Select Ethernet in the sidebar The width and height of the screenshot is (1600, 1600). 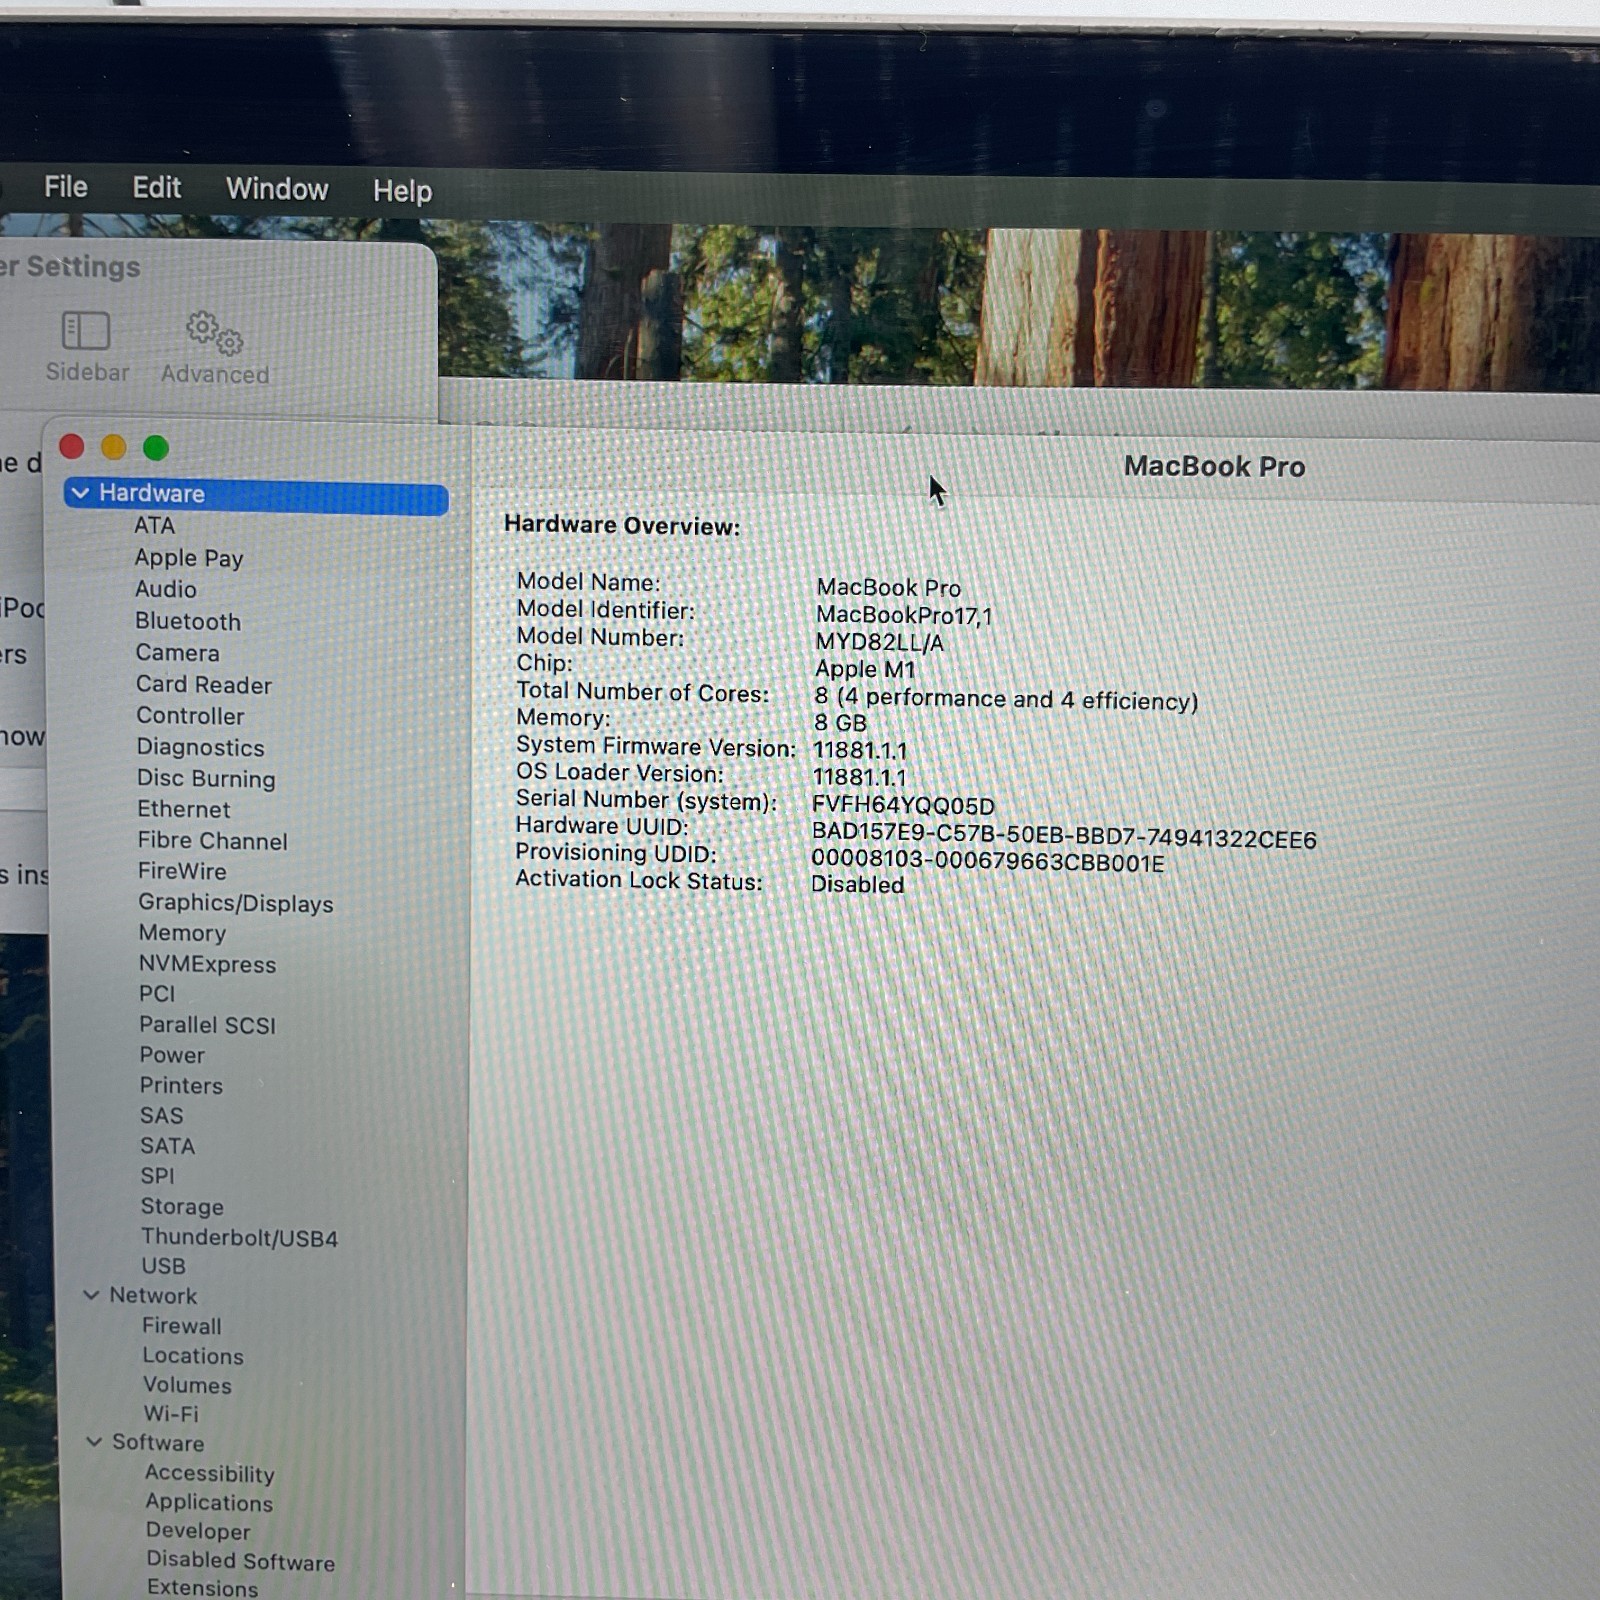coord(184,809)
